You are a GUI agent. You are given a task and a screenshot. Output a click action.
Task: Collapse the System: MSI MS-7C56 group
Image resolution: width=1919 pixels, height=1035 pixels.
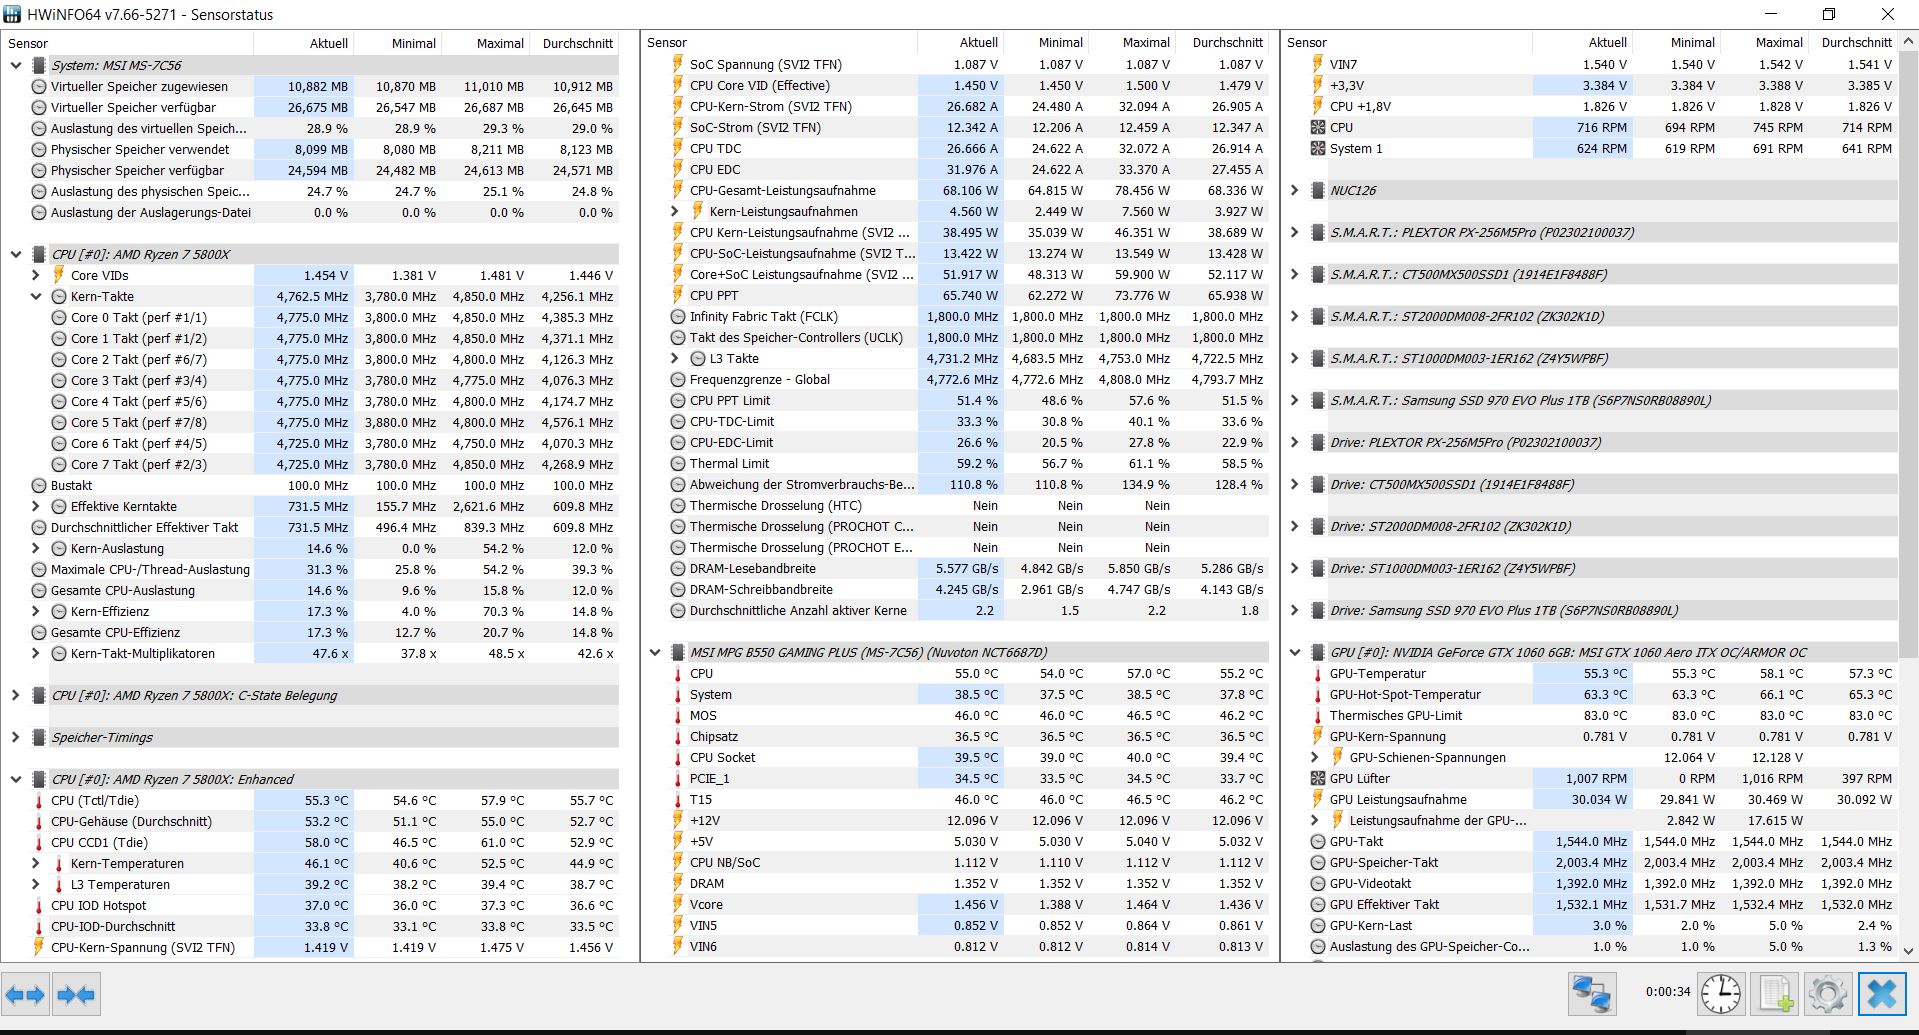click(16, 65)
